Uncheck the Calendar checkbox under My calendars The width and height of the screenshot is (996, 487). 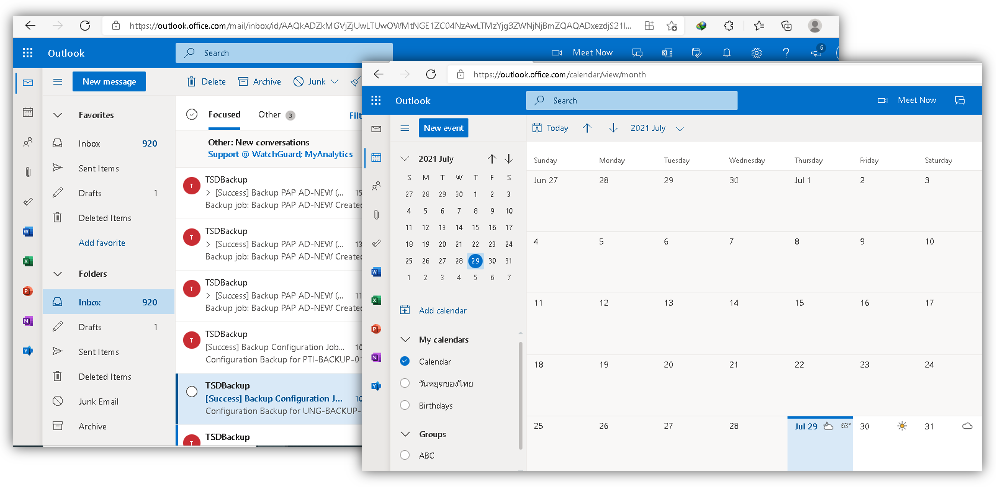tap(405, 361)
